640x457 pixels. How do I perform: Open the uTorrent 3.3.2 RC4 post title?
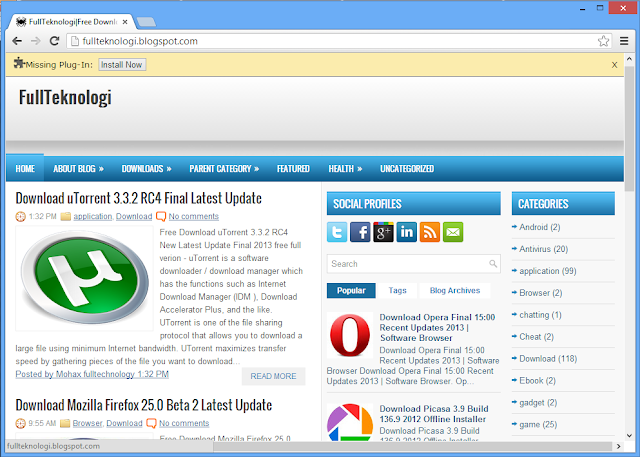(x=138, y=198)
